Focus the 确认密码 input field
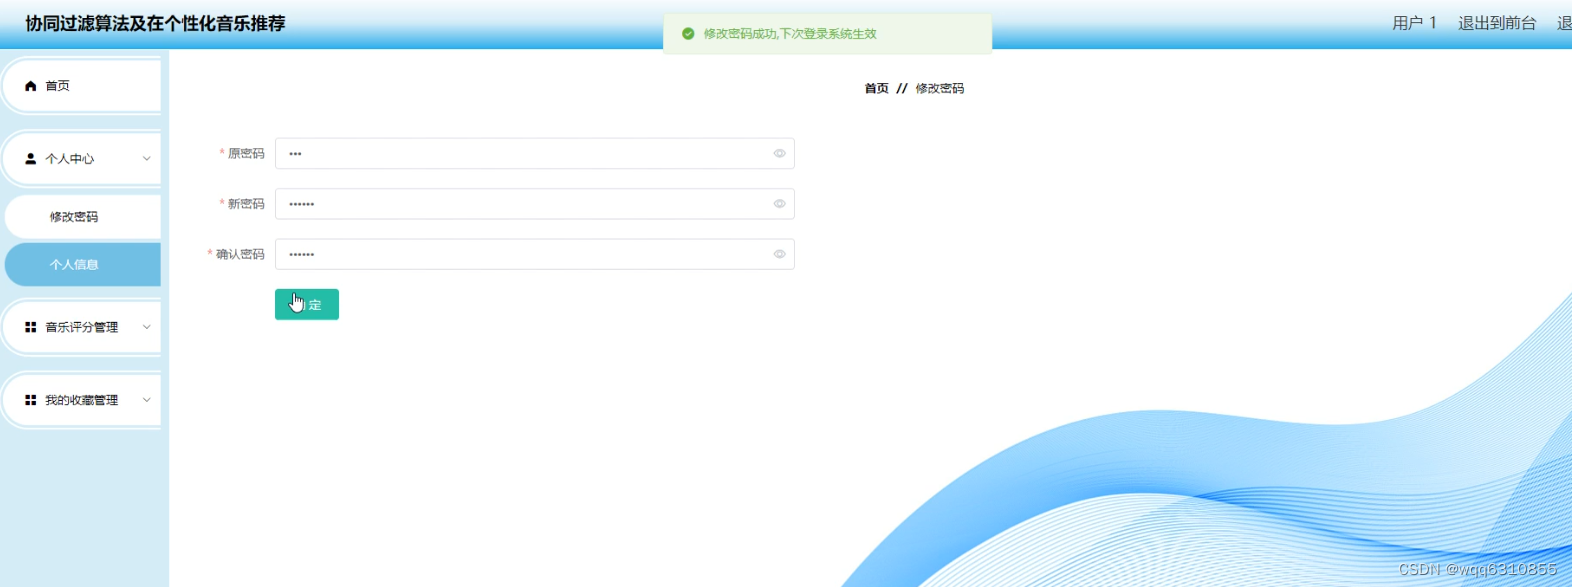The height and width of the screenshot is (587, 1572). (535, 254)
